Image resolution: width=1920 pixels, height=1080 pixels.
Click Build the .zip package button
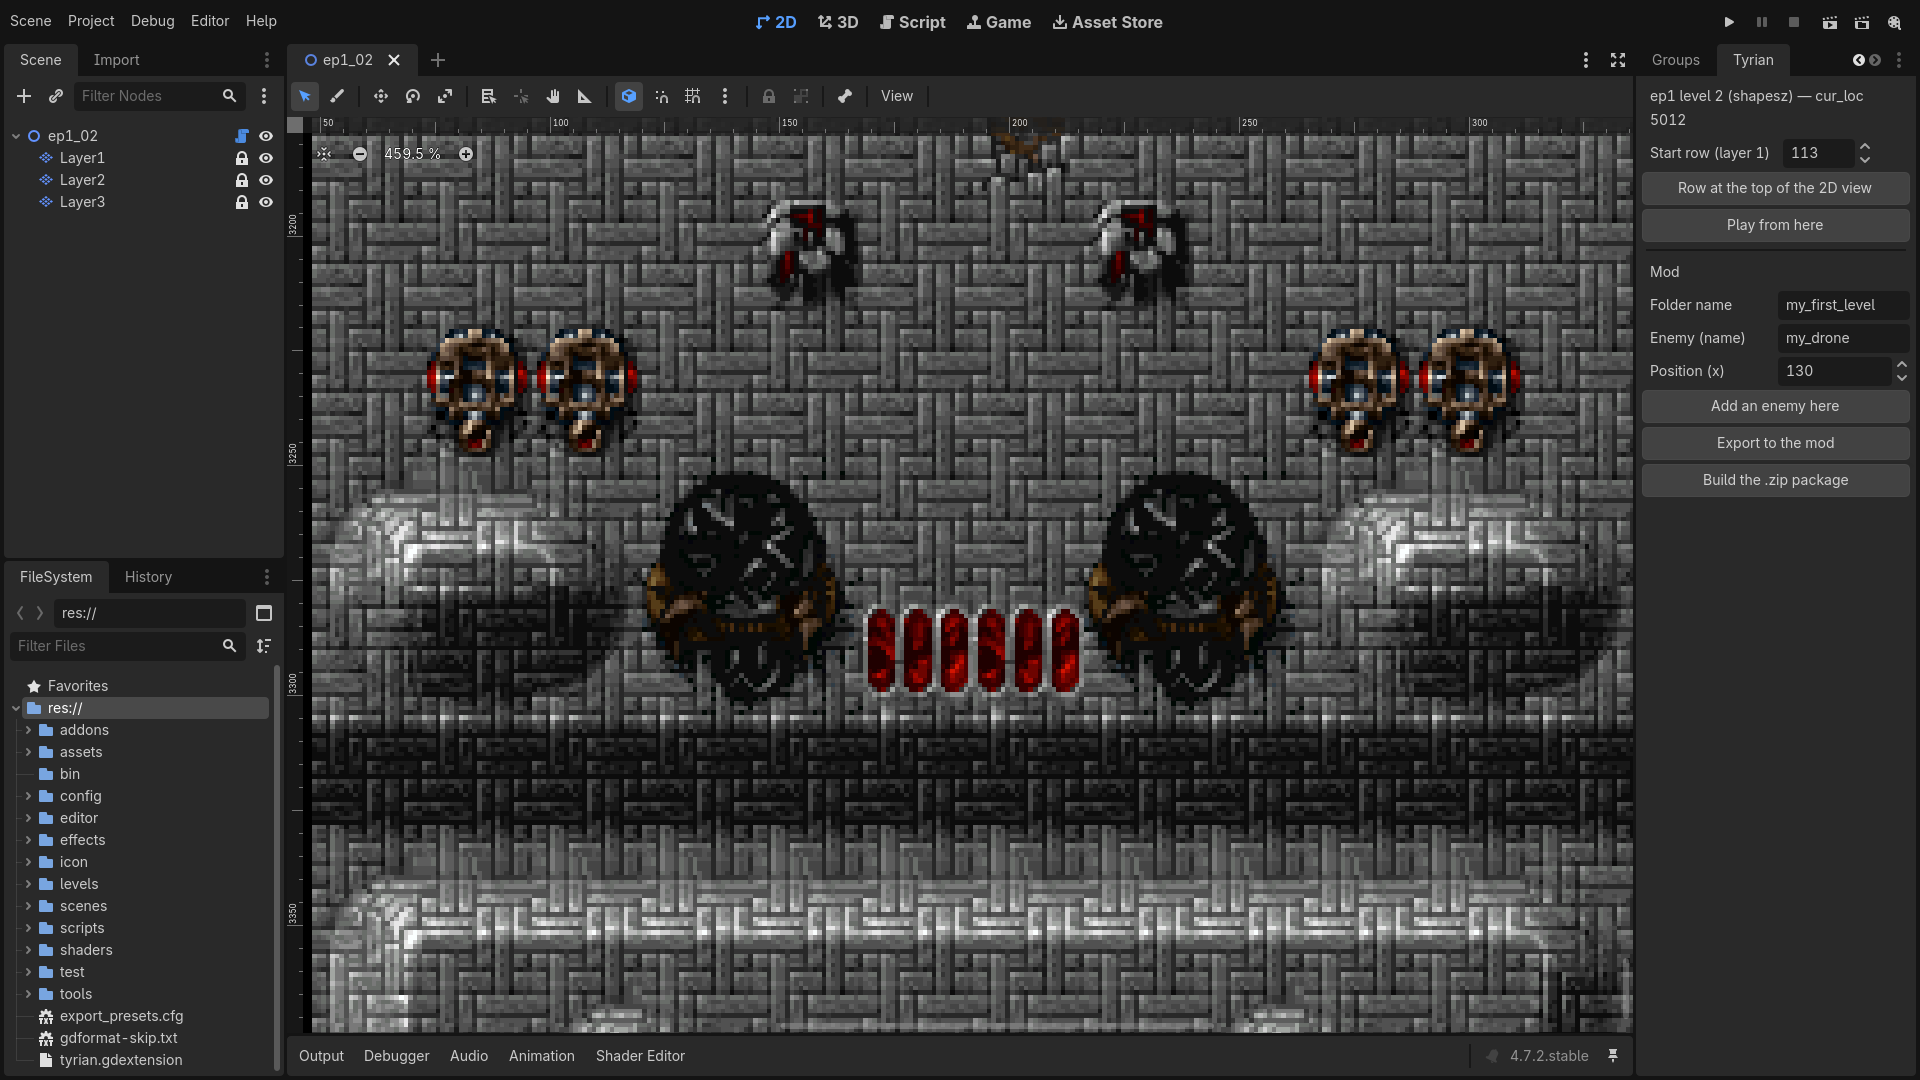point(1775,480)
